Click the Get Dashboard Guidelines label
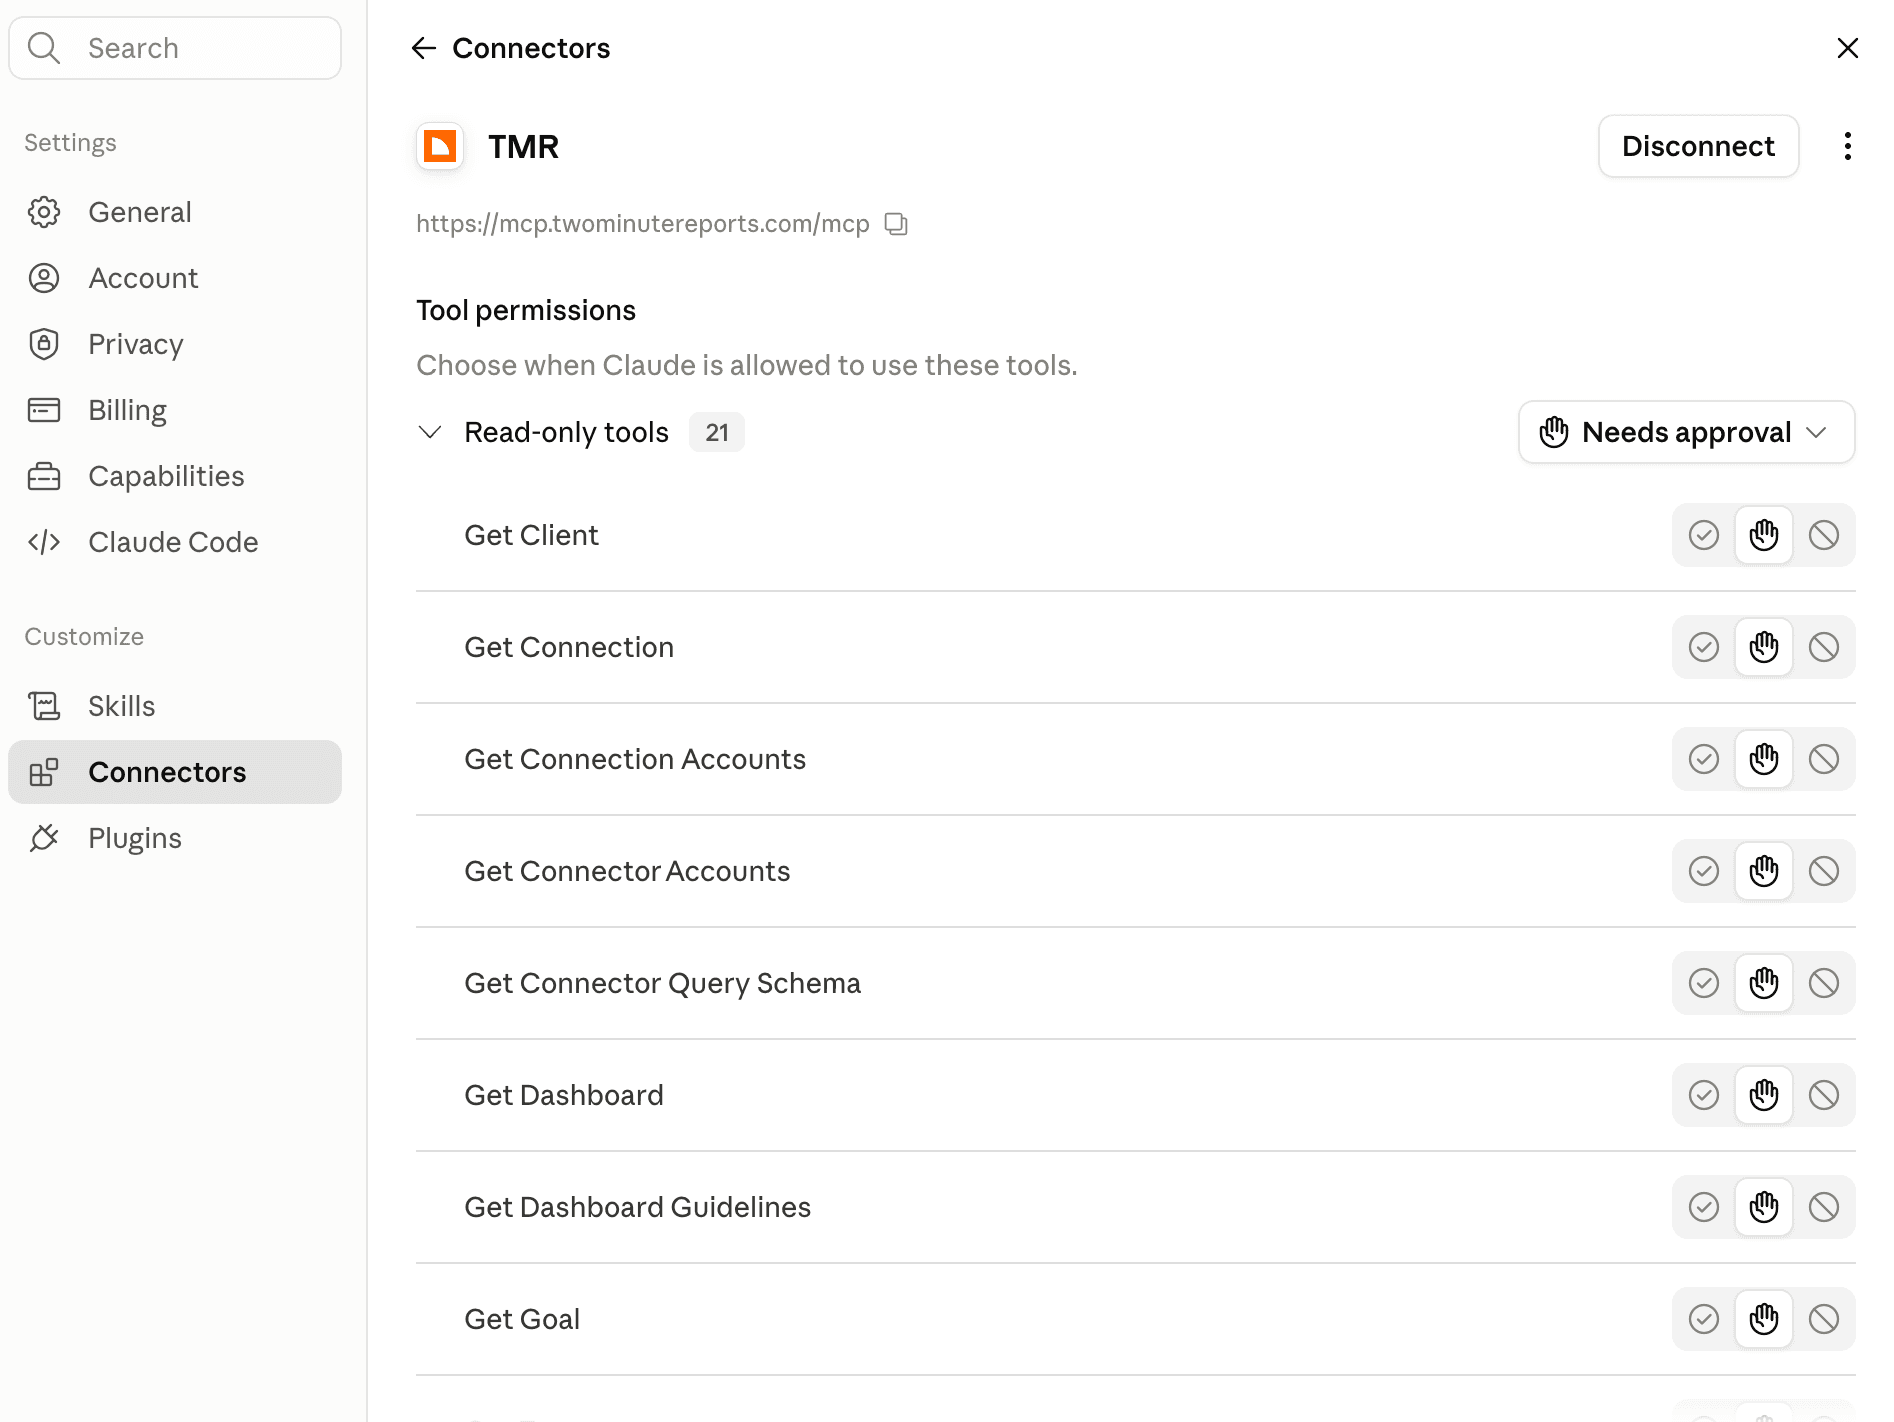Viewport: 1894px width, 1422px height. click(637, 1207)
